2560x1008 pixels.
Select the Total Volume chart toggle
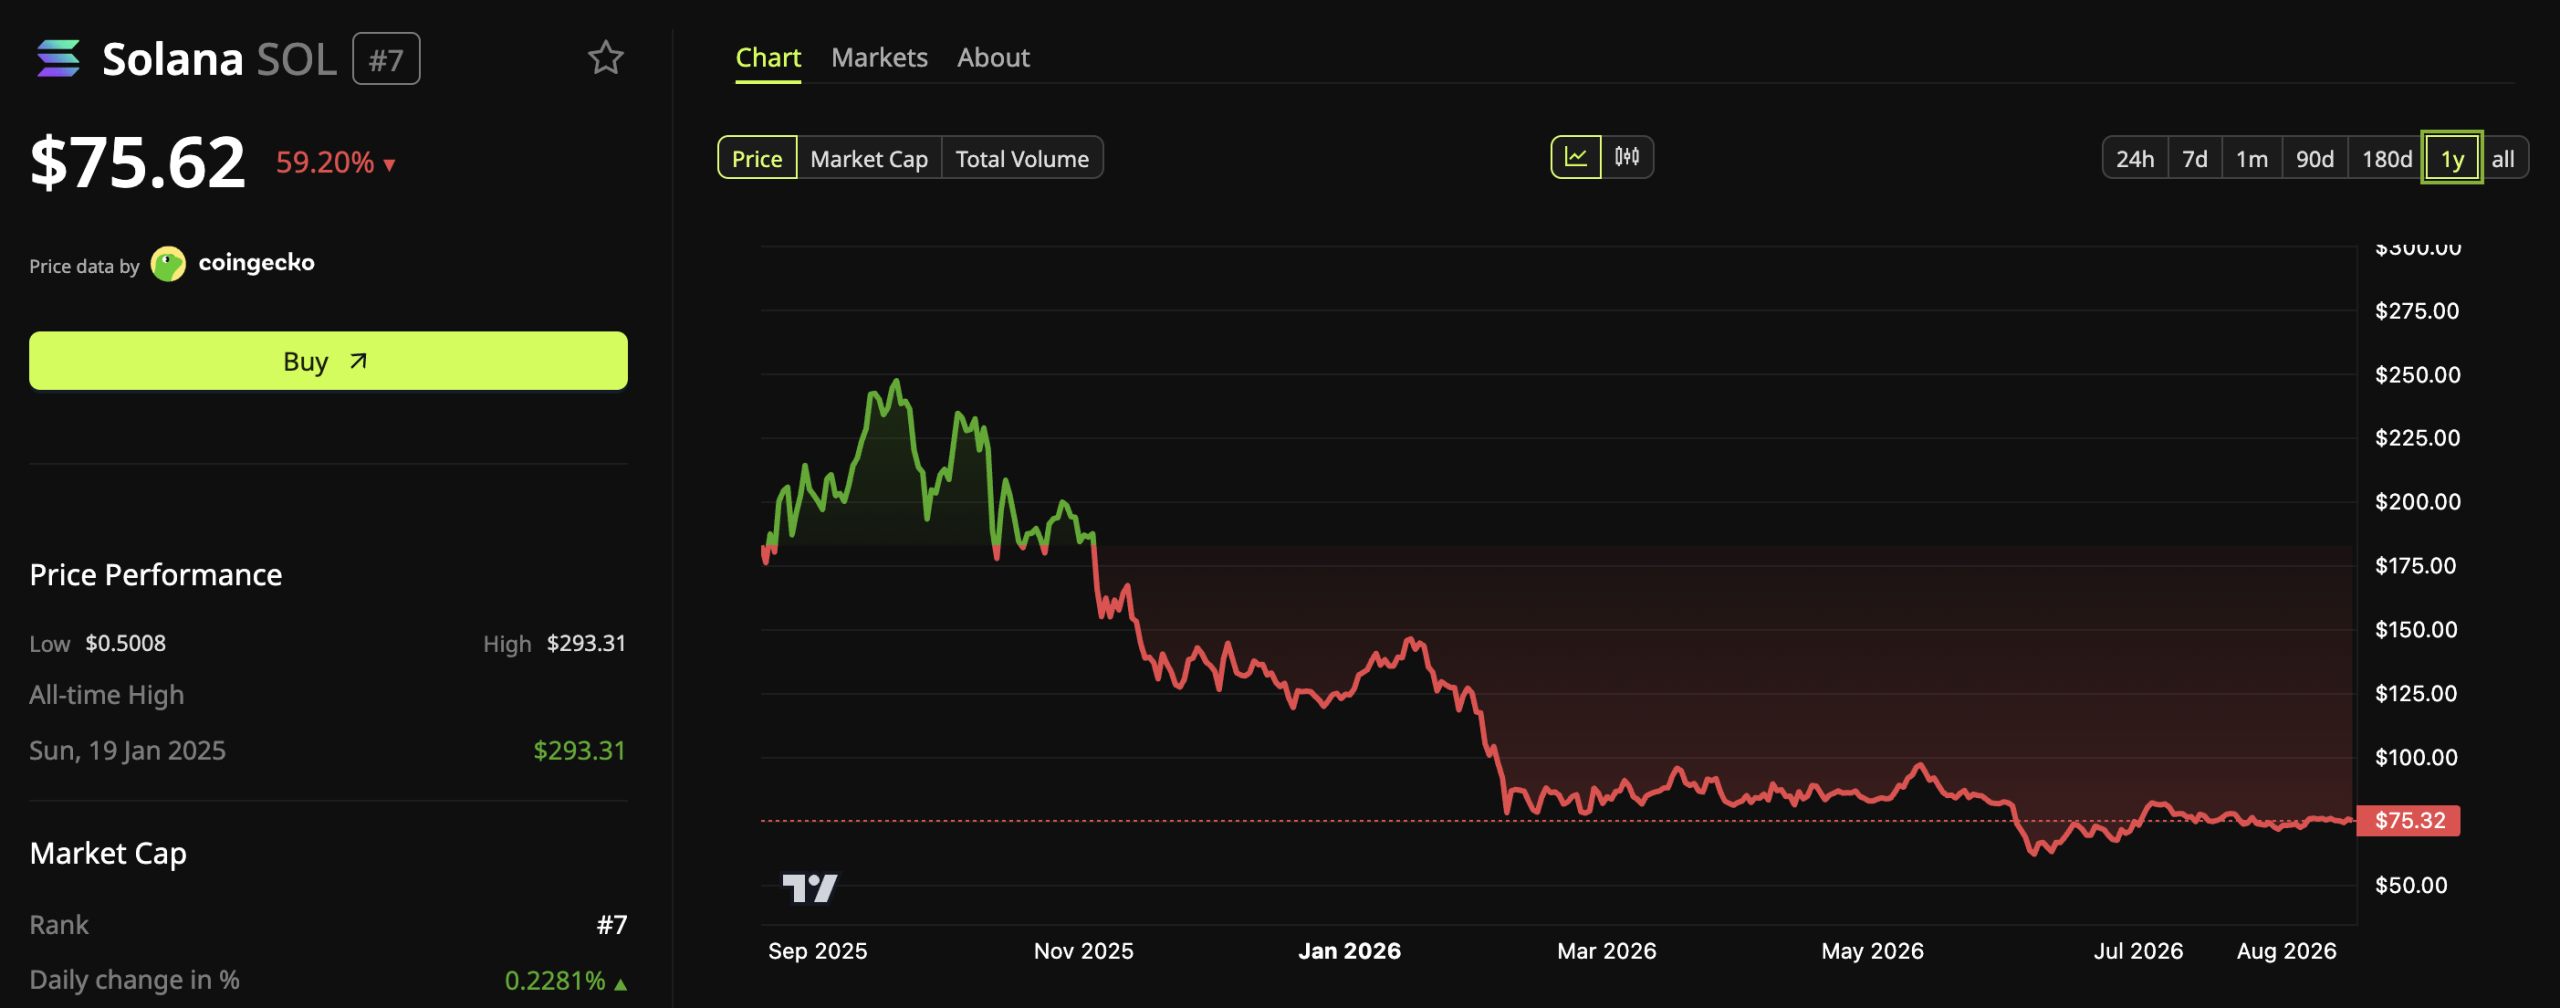1022,158
